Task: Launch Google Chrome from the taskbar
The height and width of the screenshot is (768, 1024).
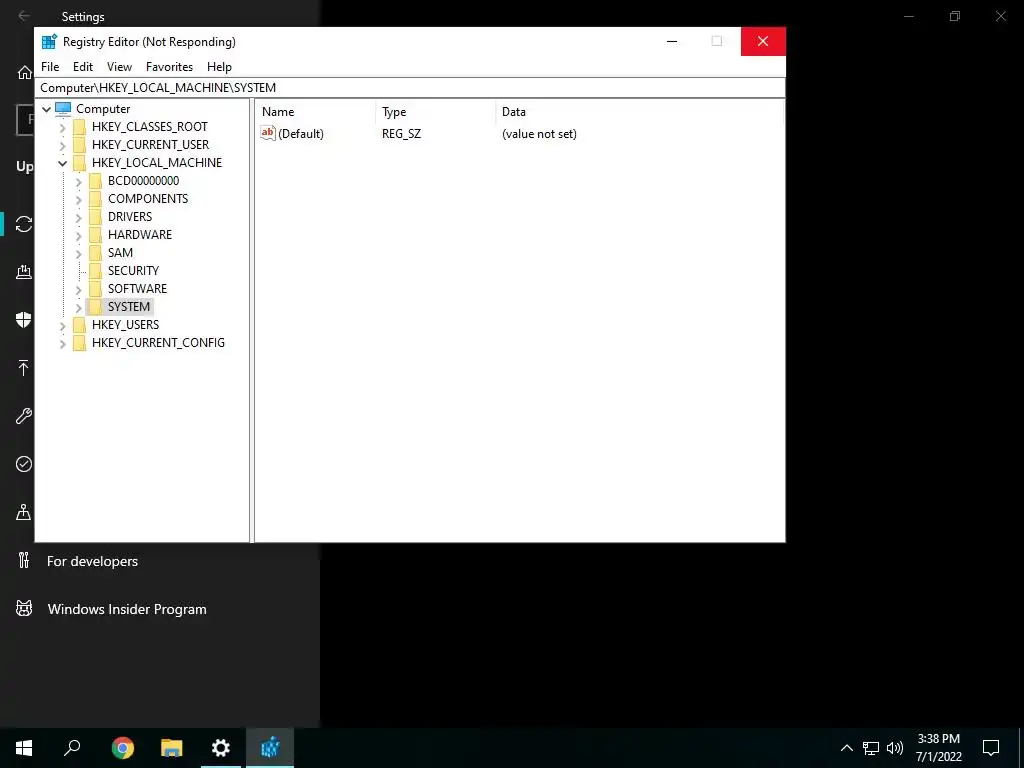Action: point(122,748)
